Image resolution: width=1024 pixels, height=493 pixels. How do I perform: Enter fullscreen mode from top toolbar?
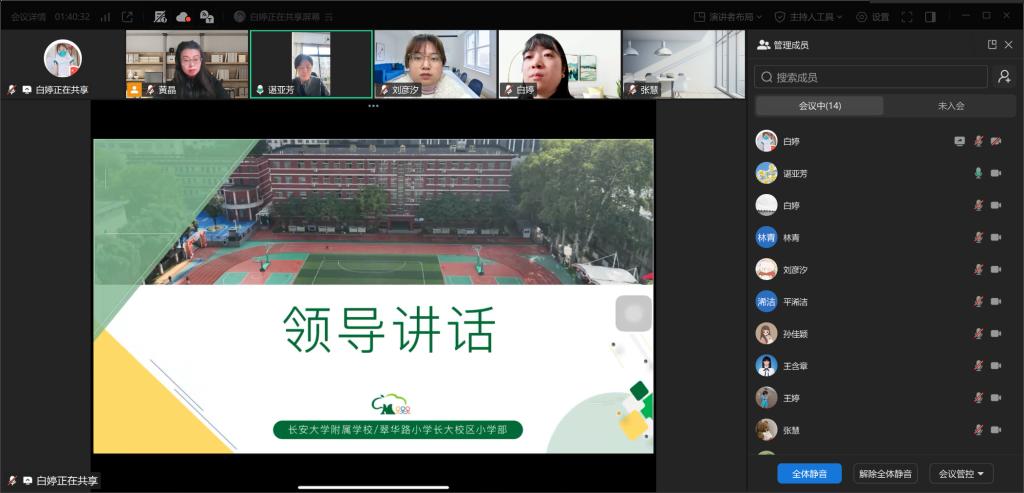tap(907, 17)
